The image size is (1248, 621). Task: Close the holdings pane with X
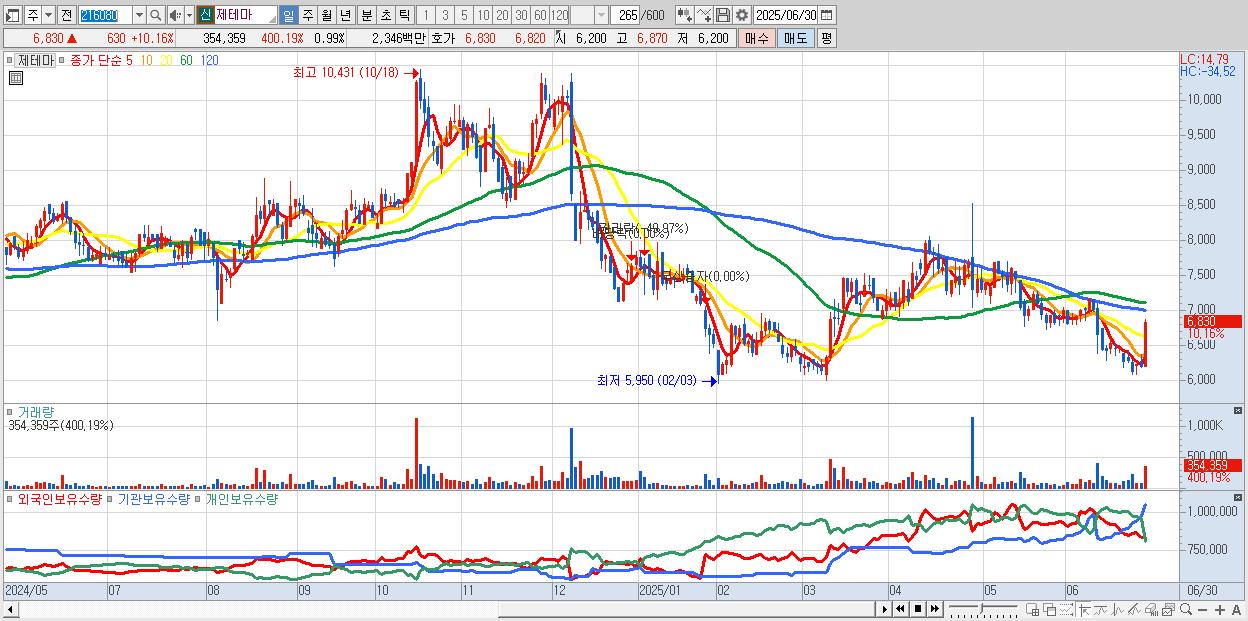[x=1239, y=498]
